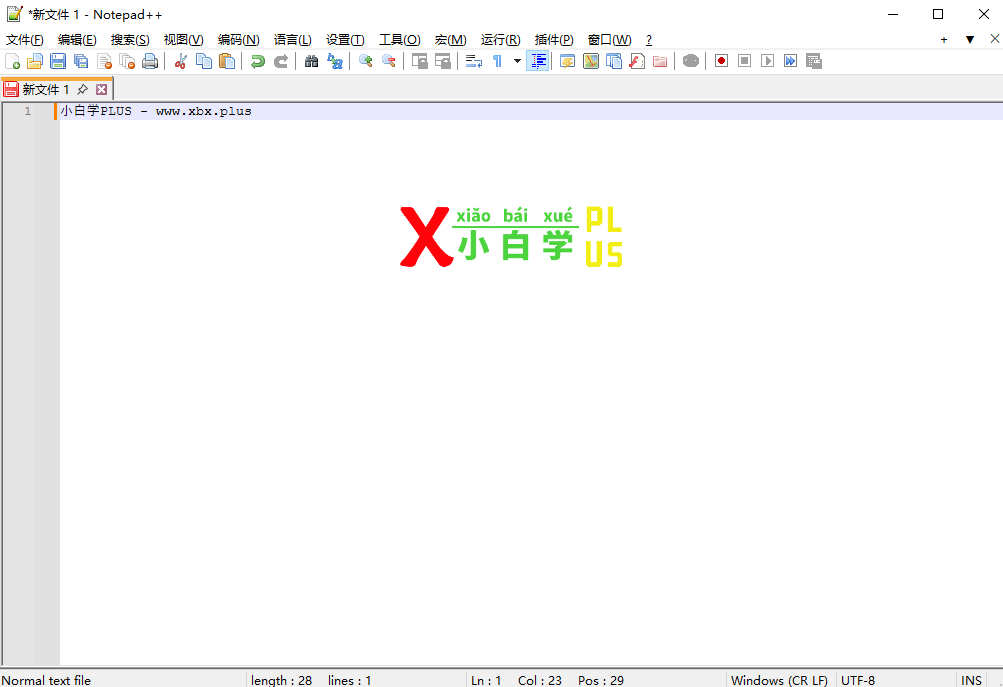The image size is (1003, 687).
Task: Click the Replace toolbar icon
Action: click(x=334, y=60)
